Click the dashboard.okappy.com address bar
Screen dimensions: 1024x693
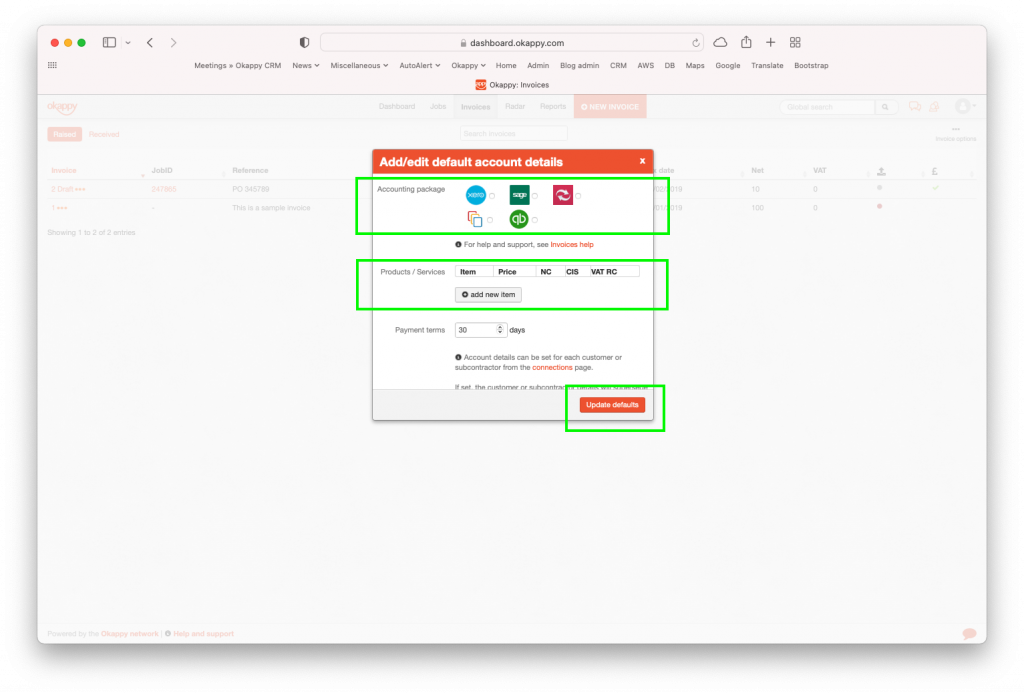click(512, 42)
